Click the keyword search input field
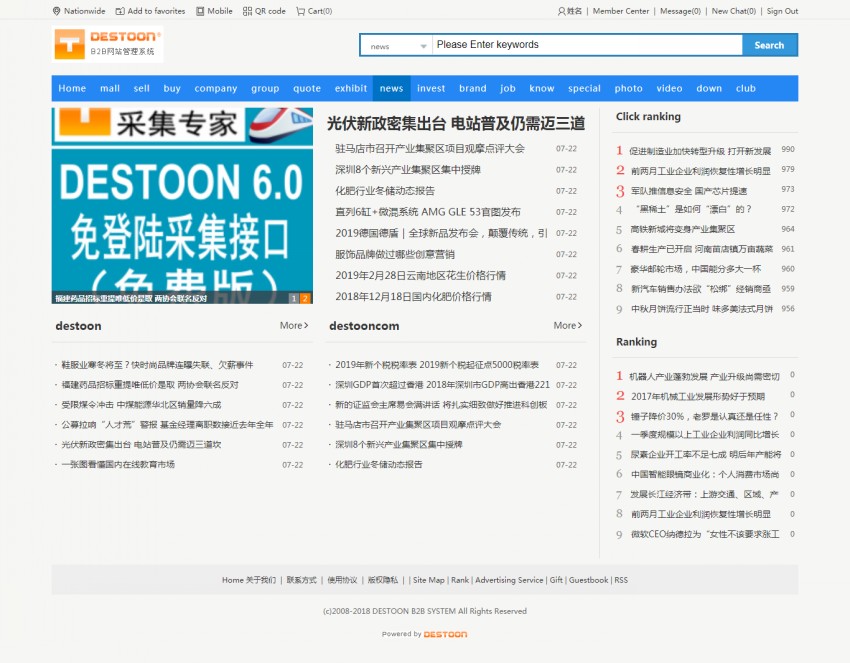Image resolution: width=850 pixels, height=663 pixels. pos(587,45)
